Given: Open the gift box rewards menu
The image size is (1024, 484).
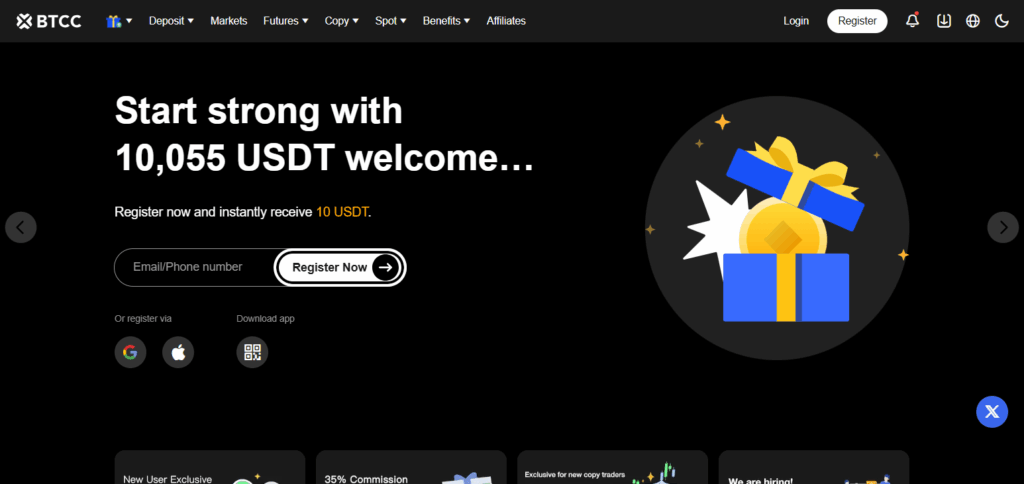Looking at the screenshot, I should click(x=119, y=21).
